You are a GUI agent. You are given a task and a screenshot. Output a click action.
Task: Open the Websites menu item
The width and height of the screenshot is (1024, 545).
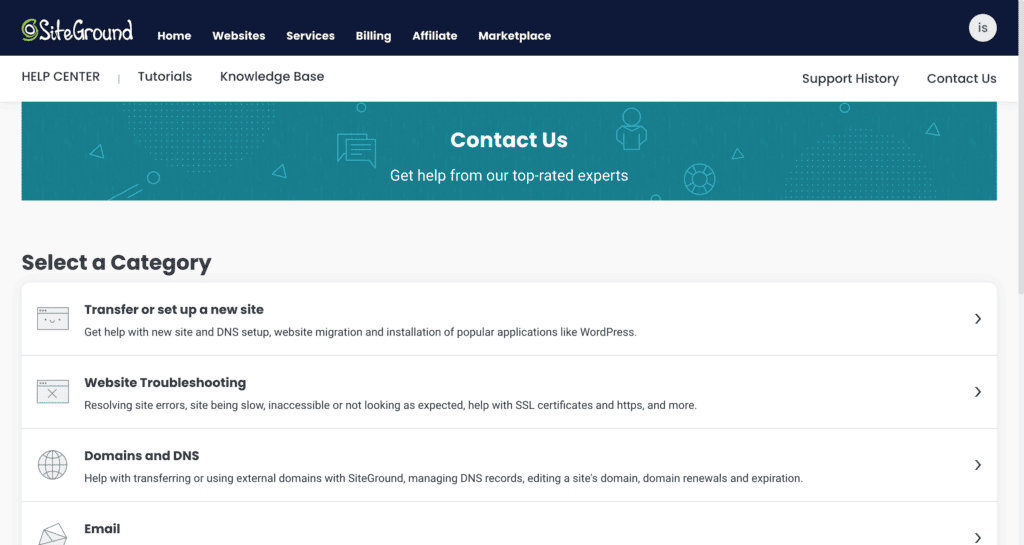[x=238, y=36]
